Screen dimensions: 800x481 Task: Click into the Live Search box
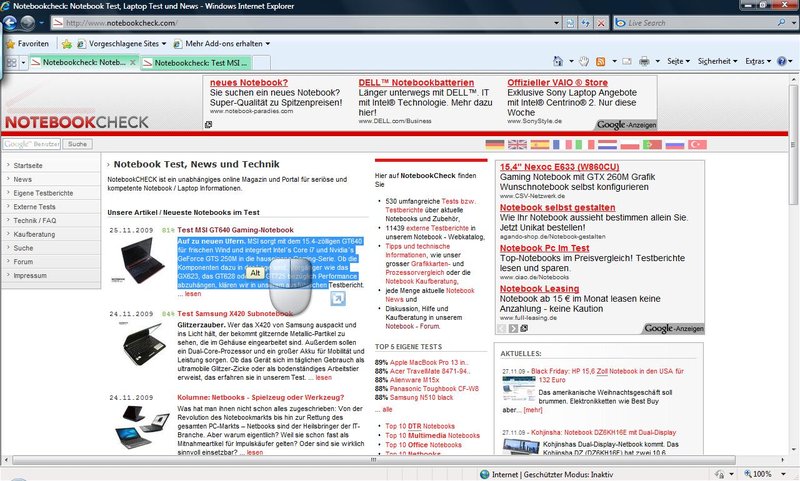click(696, 23)
